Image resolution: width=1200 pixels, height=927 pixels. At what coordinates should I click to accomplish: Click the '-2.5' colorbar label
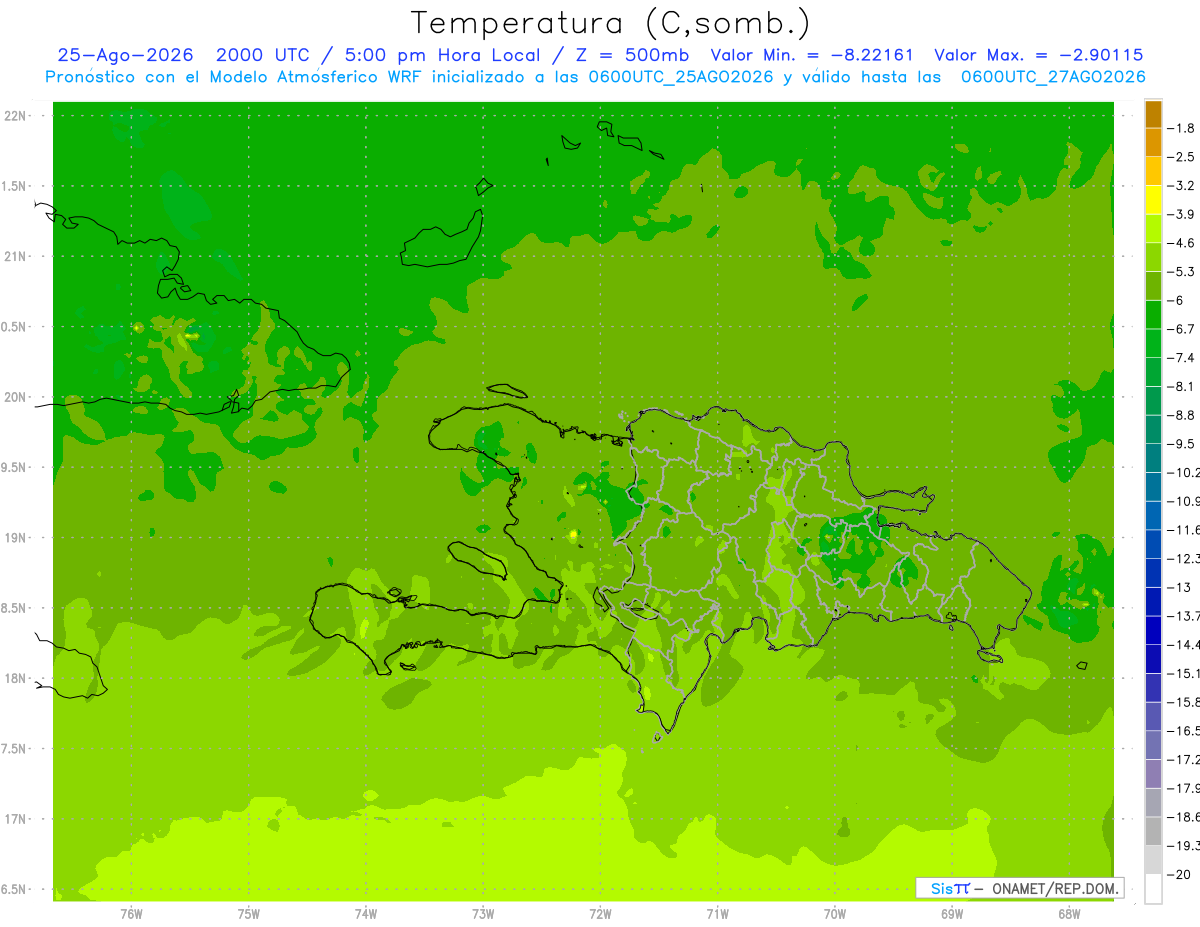[x=1181, y=157]
